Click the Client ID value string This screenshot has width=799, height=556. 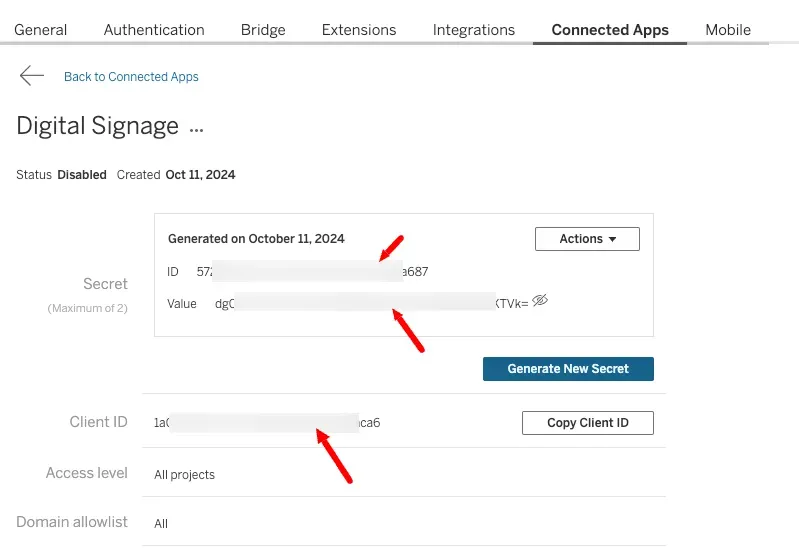coord(267,423)
